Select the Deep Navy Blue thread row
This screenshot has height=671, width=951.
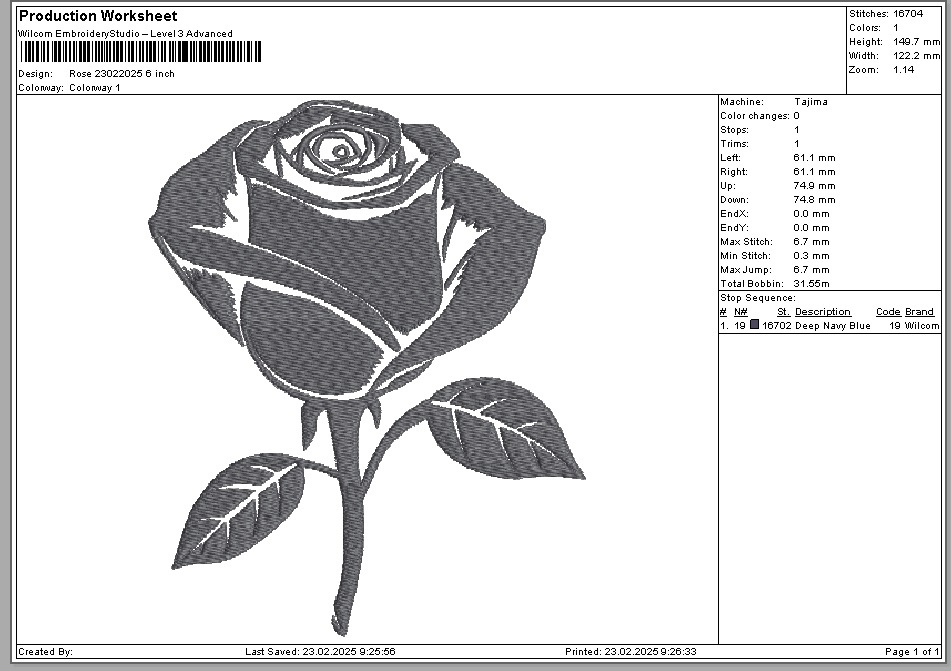coord(828,326)
